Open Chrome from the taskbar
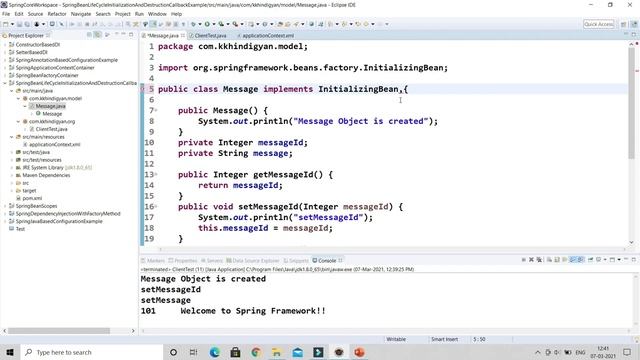Screen dimensions: 640x360 [256, 352]
